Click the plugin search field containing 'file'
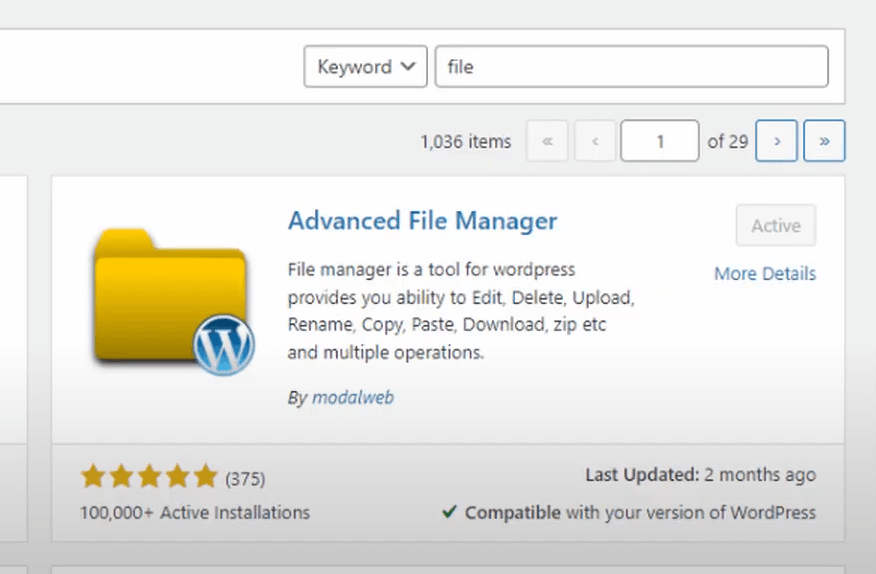 click(631, 67)
